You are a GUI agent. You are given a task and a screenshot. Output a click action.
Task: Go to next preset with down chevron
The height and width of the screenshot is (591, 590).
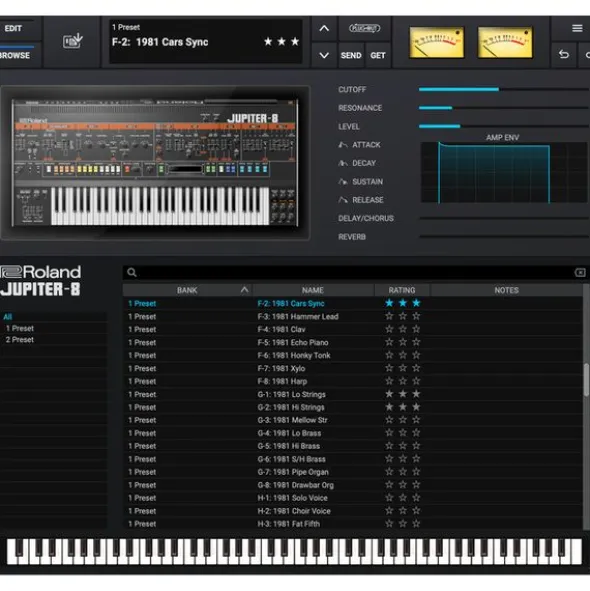pyautogui.click(x=324, y=55)
